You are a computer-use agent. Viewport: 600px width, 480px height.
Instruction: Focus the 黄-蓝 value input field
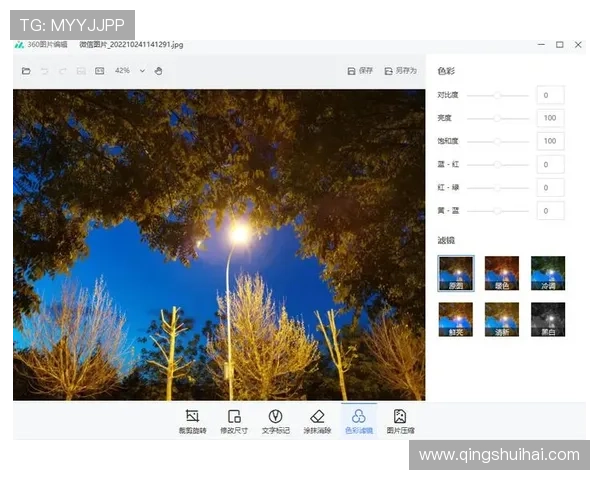(550, 211)
